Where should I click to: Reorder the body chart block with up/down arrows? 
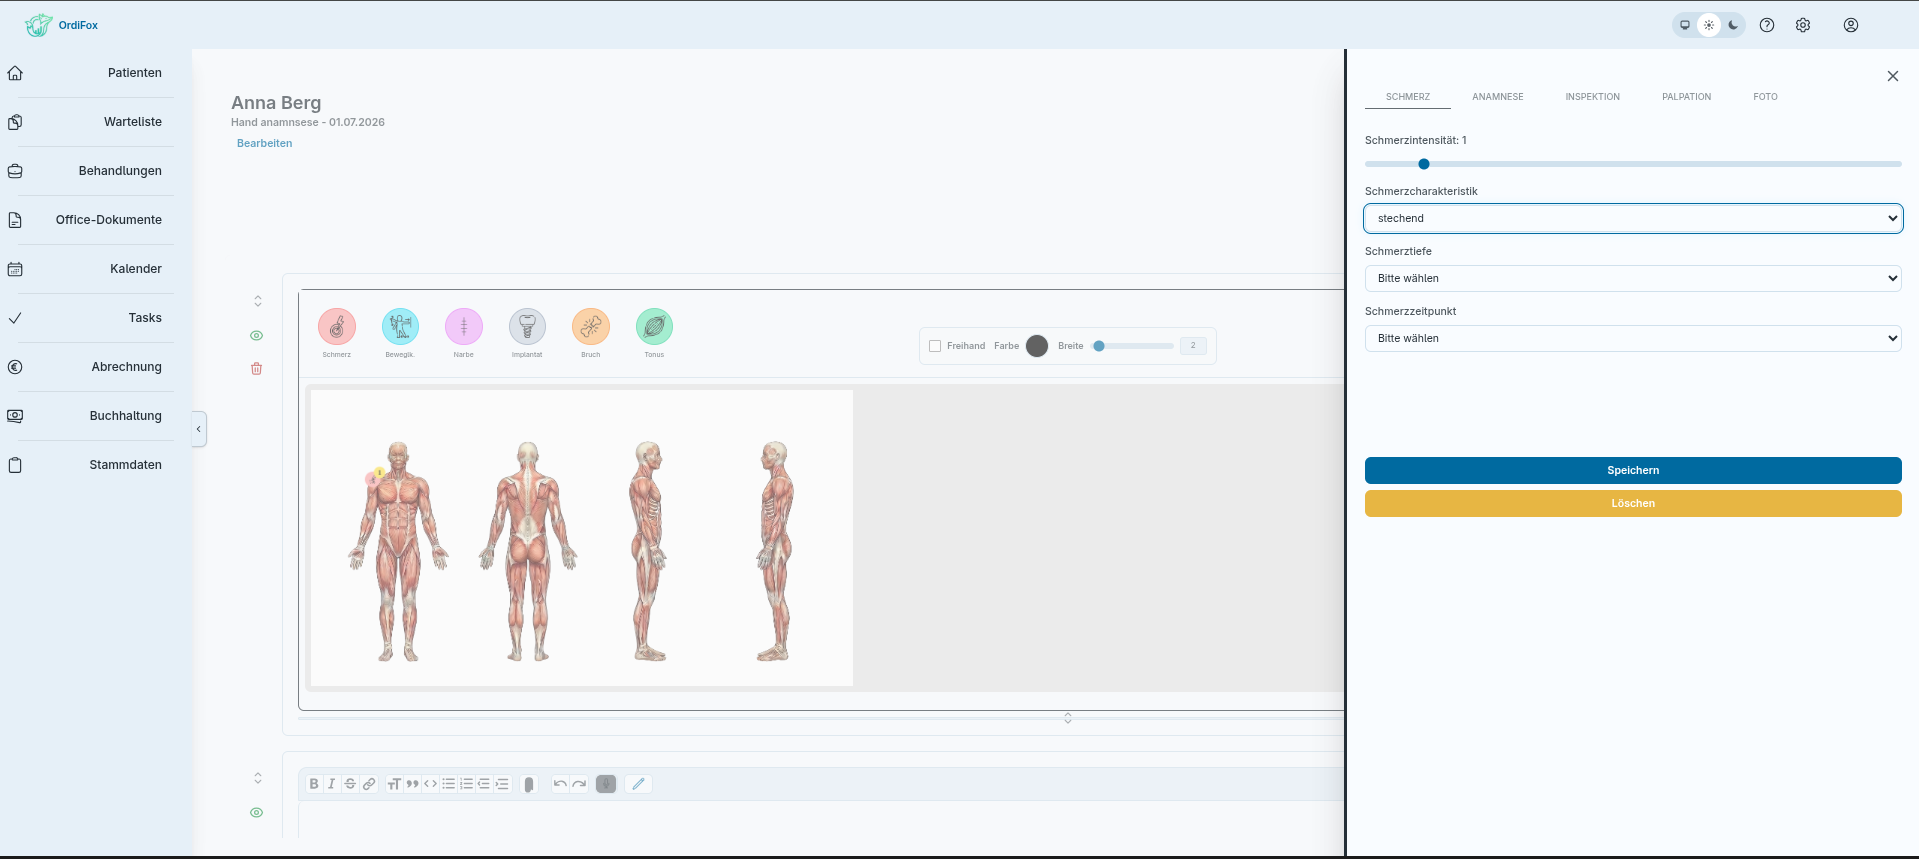[x=258, y=301]
